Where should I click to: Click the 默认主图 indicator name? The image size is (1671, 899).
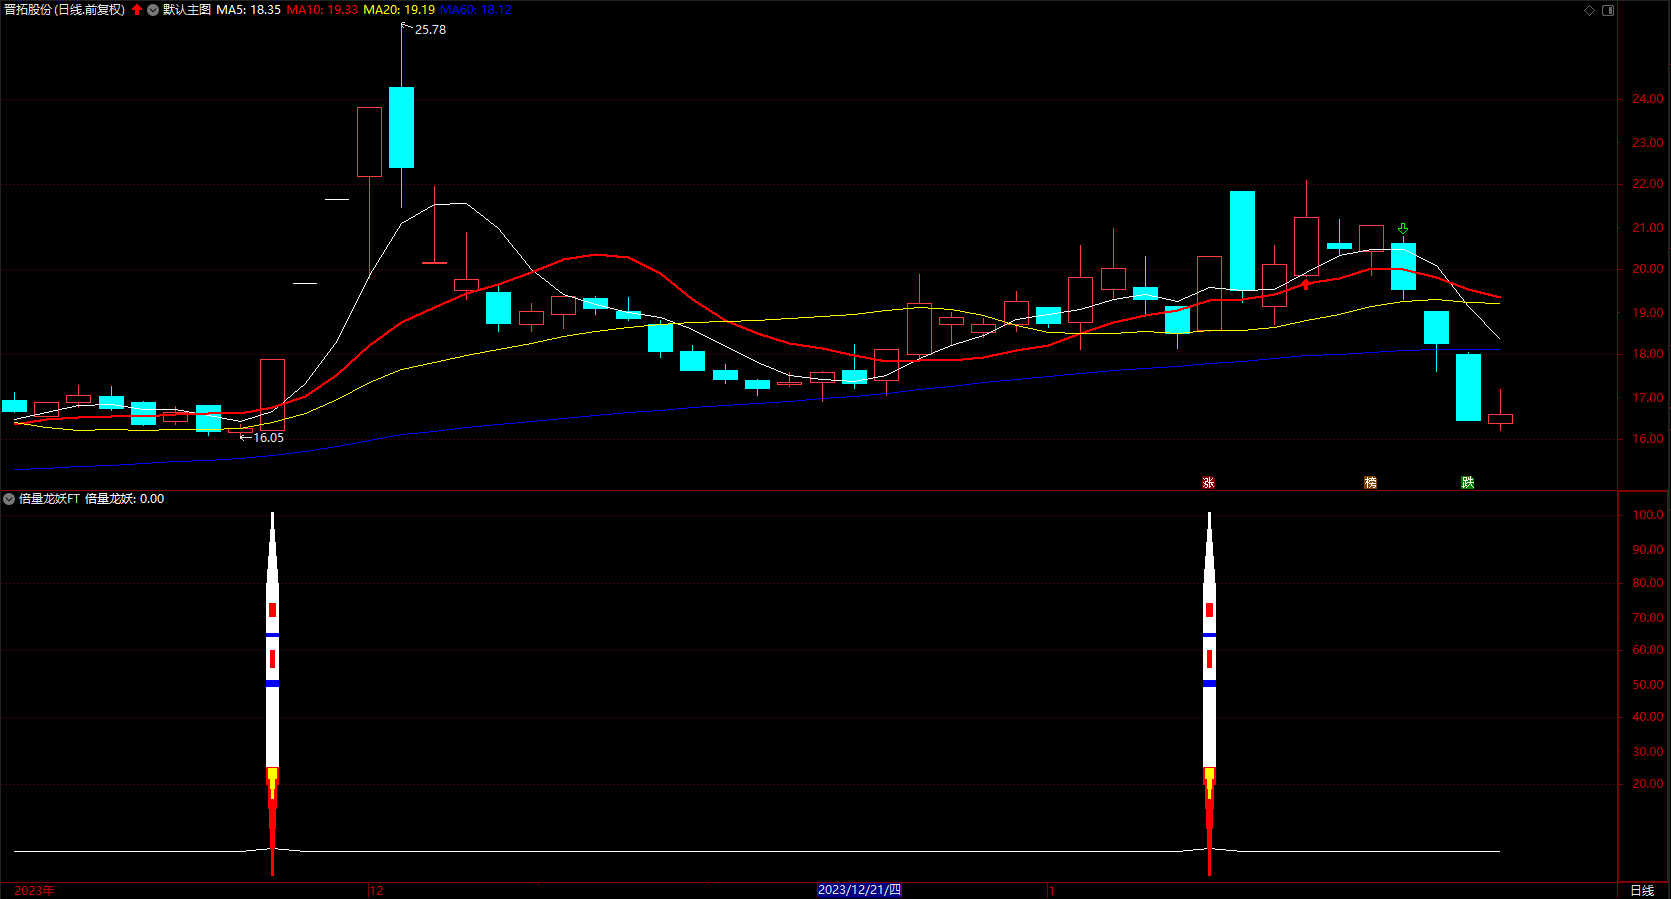tap(187, 10)
